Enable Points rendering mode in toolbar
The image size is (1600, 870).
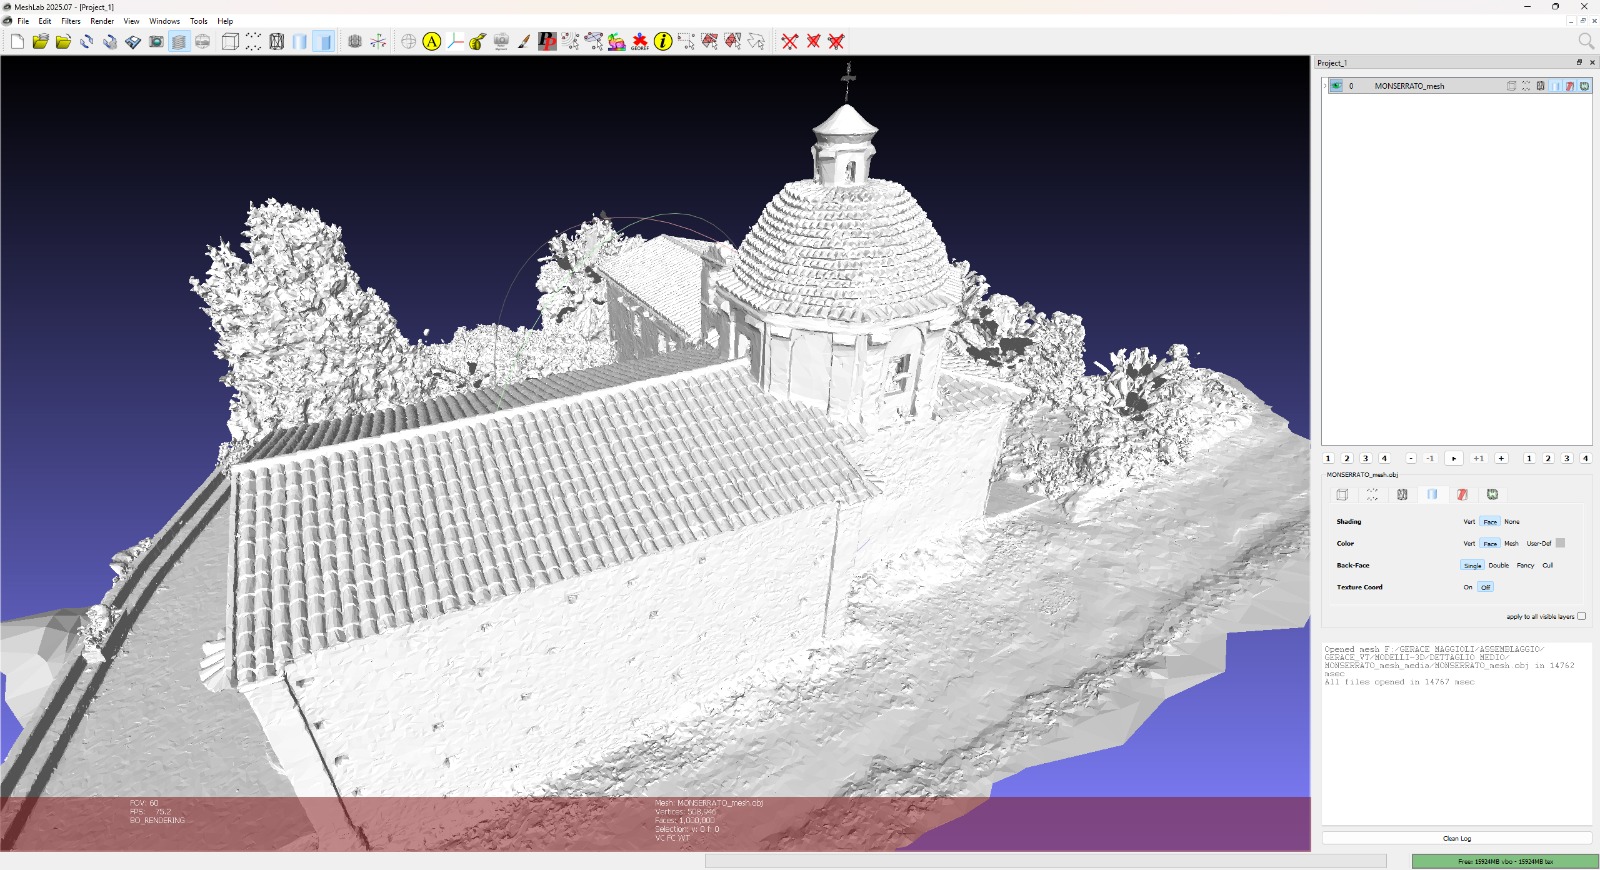coord(253,42)
